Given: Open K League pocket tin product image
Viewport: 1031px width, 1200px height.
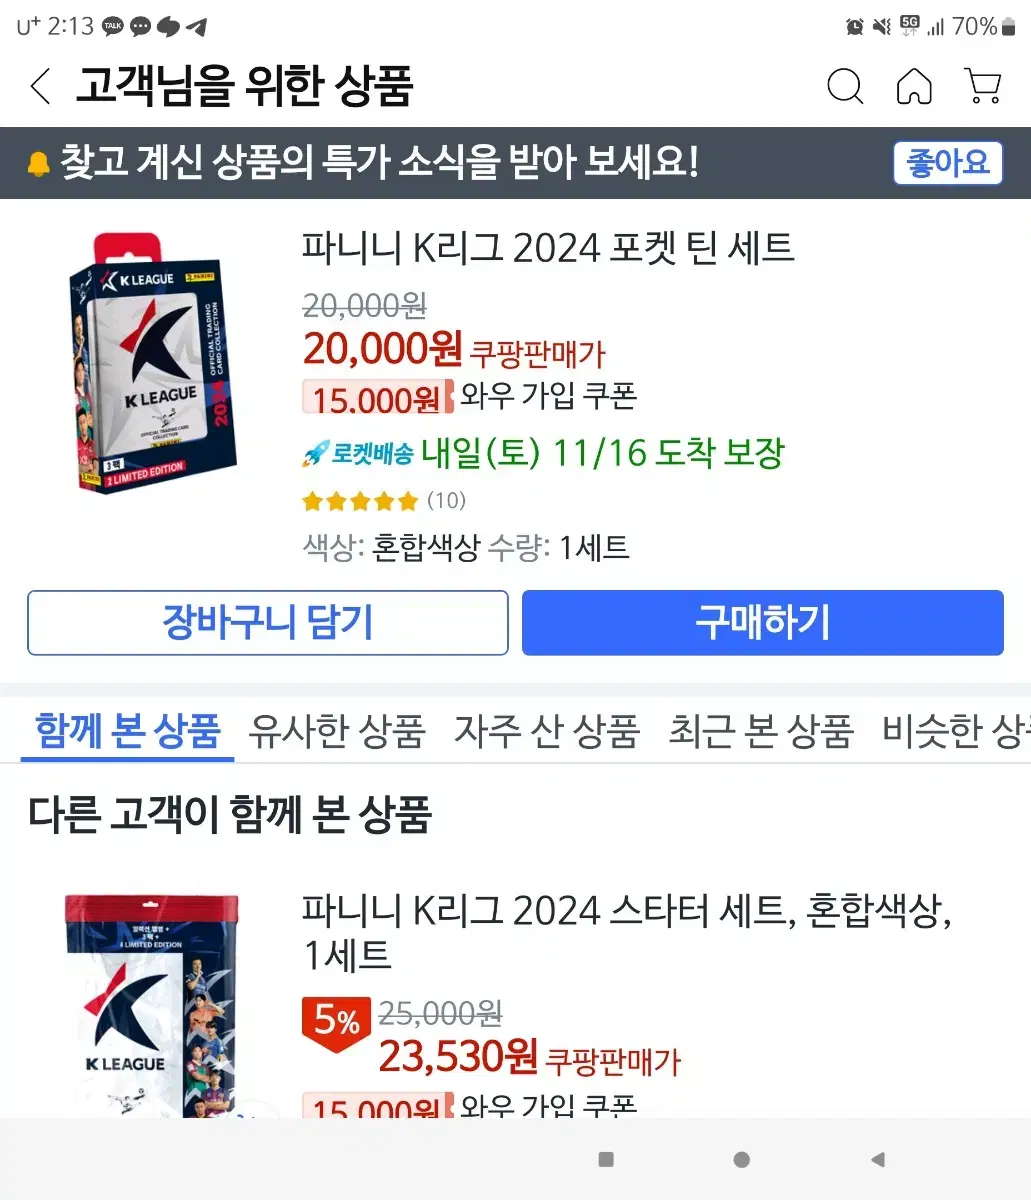Looking at the screenshot, I should [155, 362].
